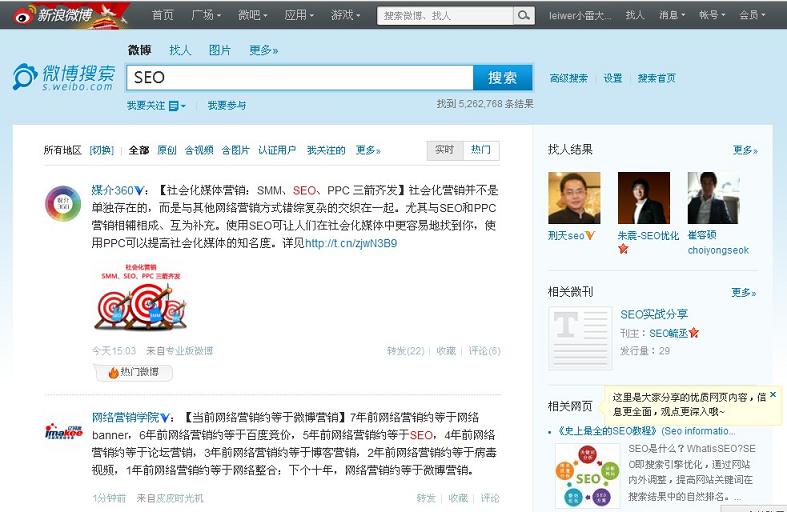
Task: Open the 广场 dropdown menu
Action: [x=207, y=15]
